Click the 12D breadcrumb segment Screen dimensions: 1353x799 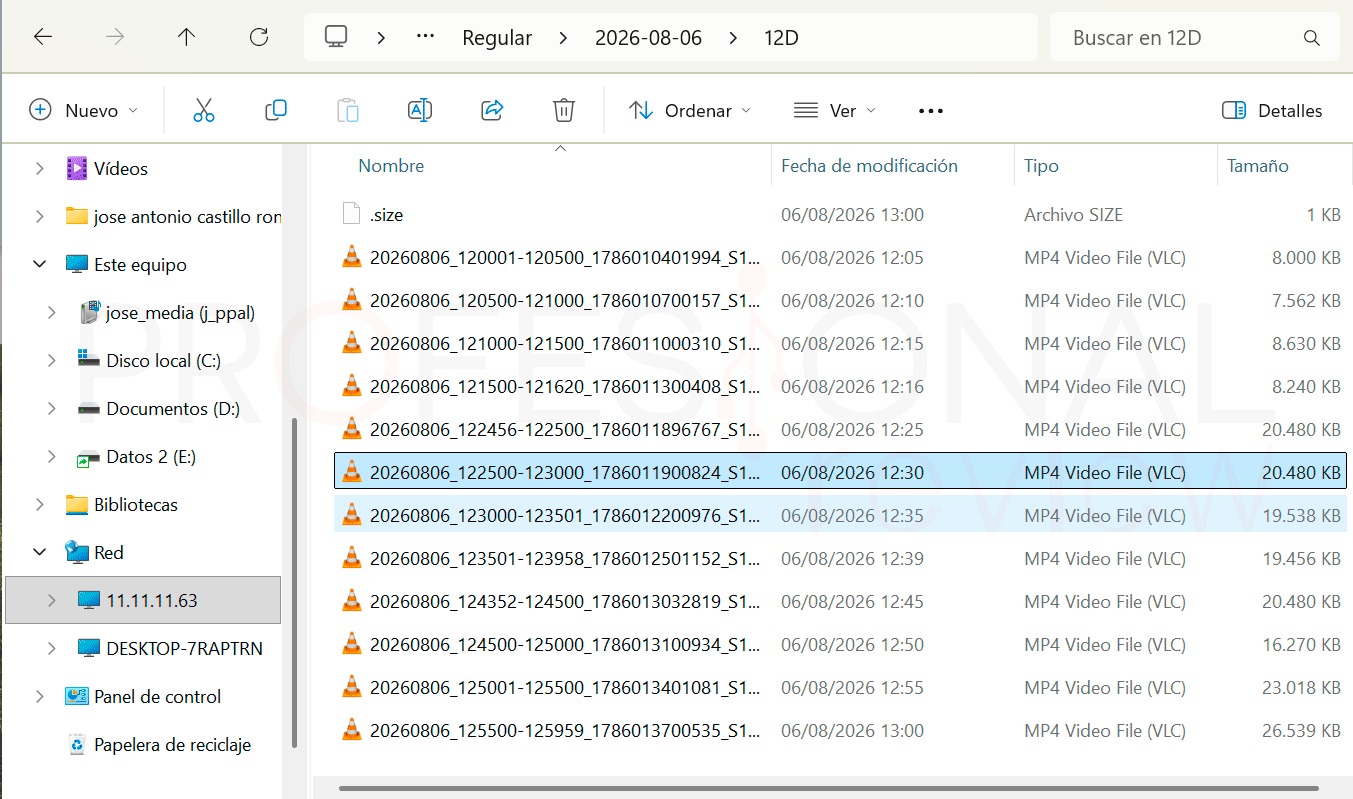coord(781,38)
